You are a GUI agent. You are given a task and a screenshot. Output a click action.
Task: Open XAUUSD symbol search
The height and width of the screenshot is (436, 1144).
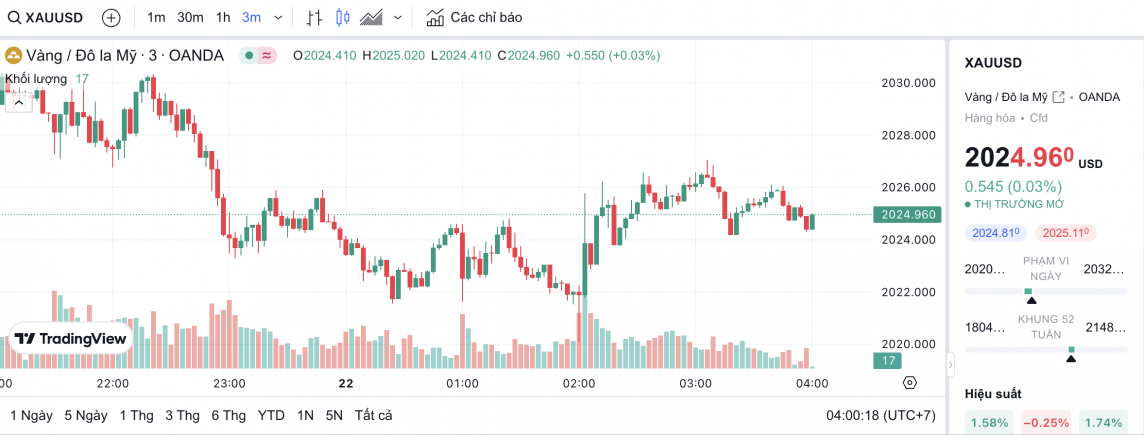point(47,17)
